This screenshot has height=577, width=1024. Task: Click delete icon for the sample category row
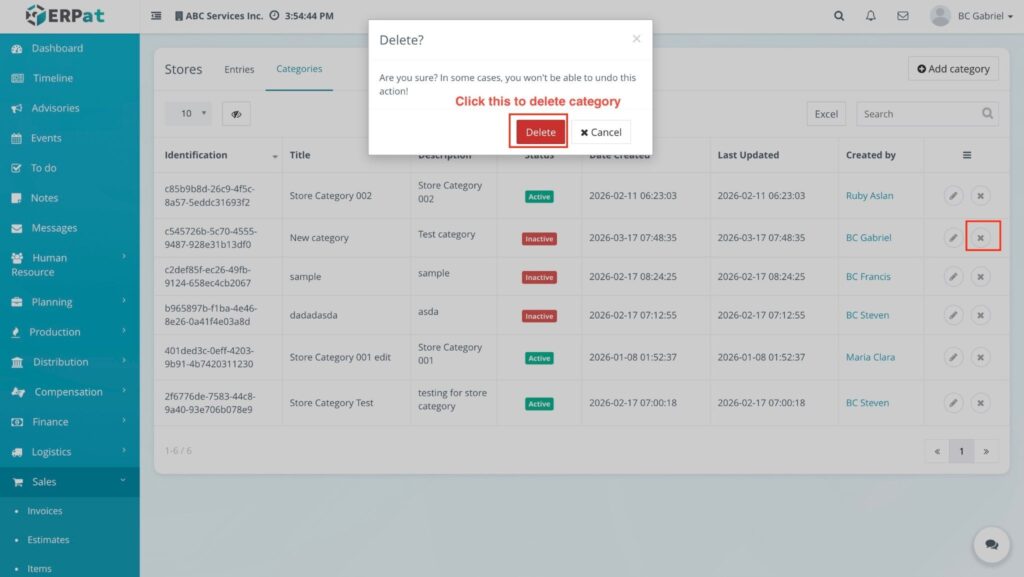[980, 277]
